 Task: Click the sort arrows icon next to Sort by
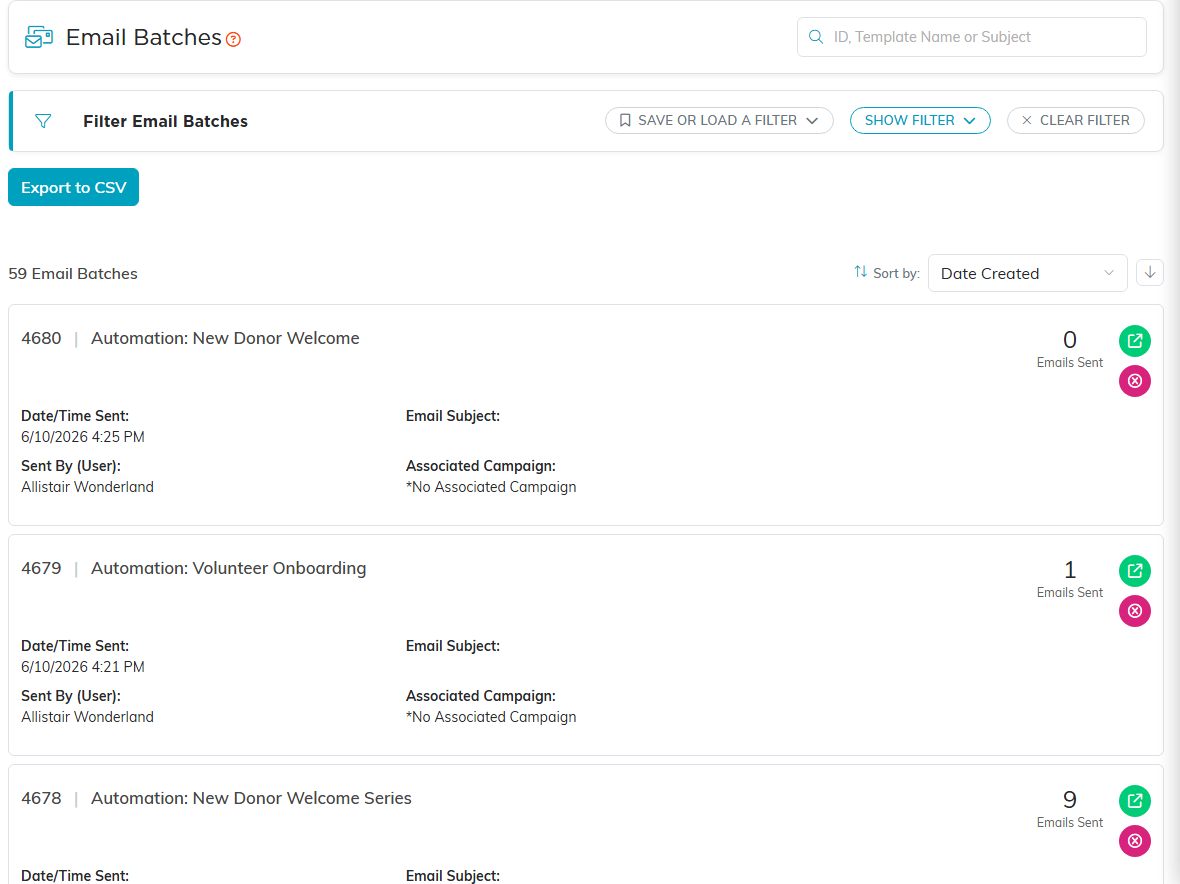861,272
